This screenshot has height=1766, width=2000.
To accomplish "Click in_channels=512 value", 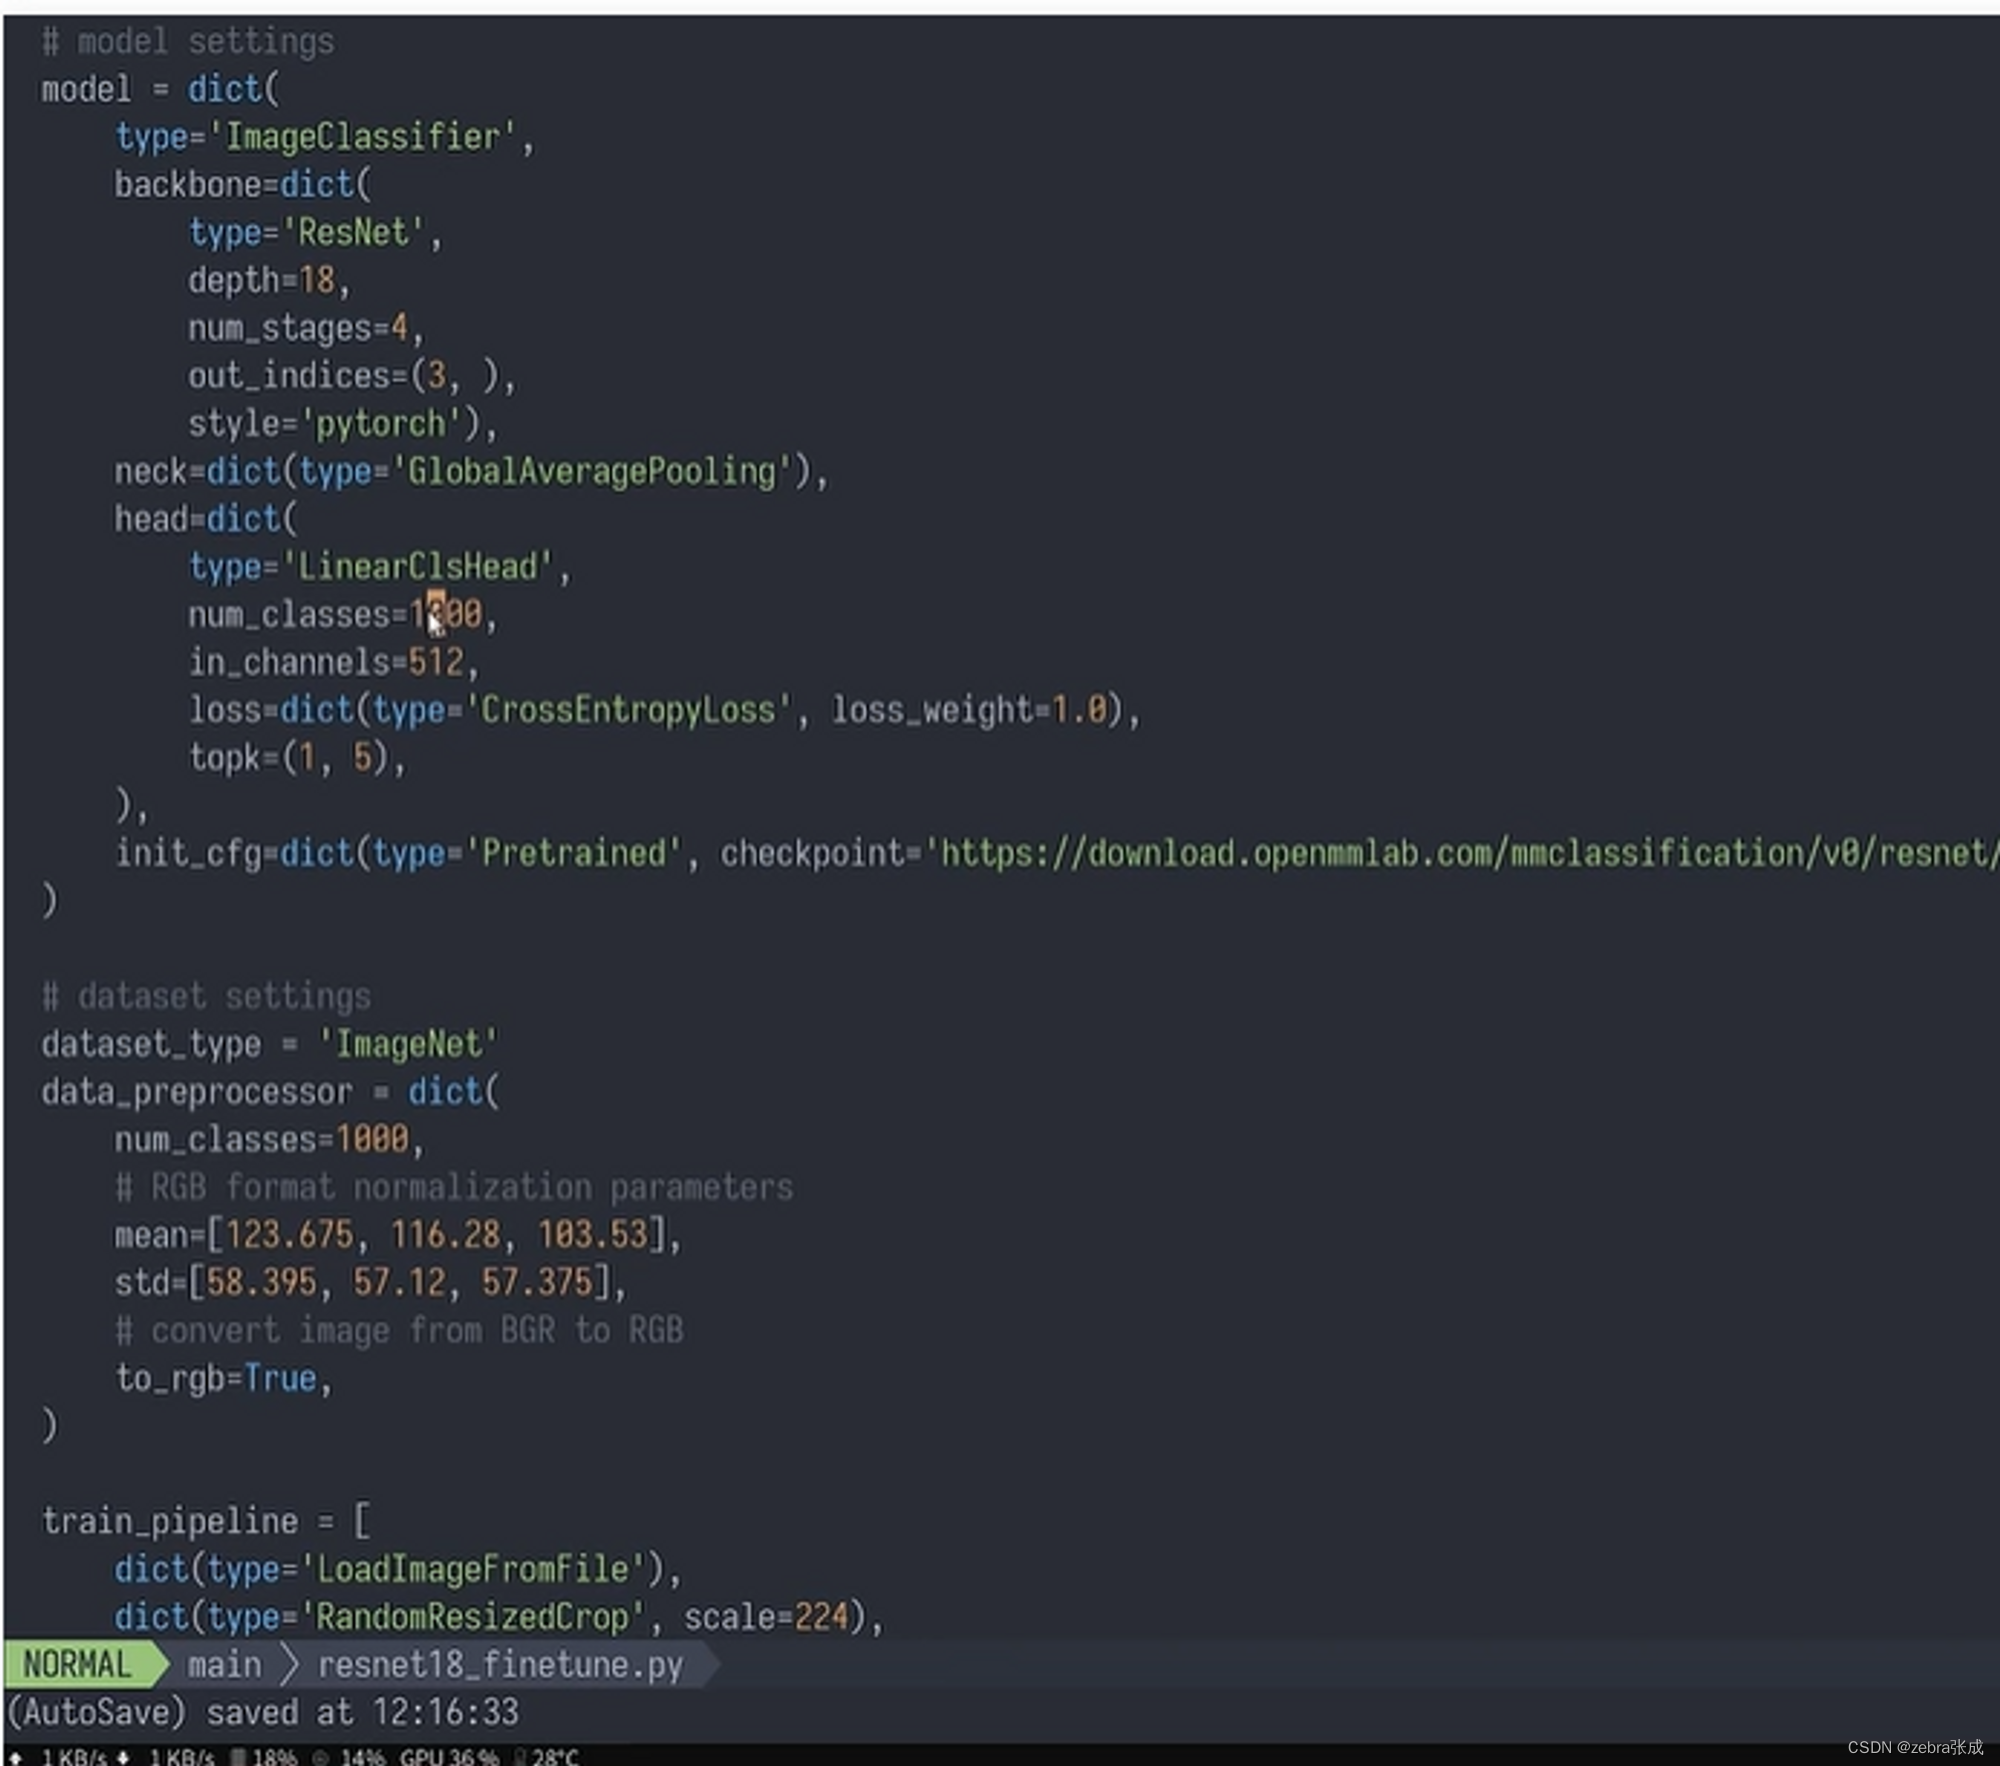I will tap(436, 661).
